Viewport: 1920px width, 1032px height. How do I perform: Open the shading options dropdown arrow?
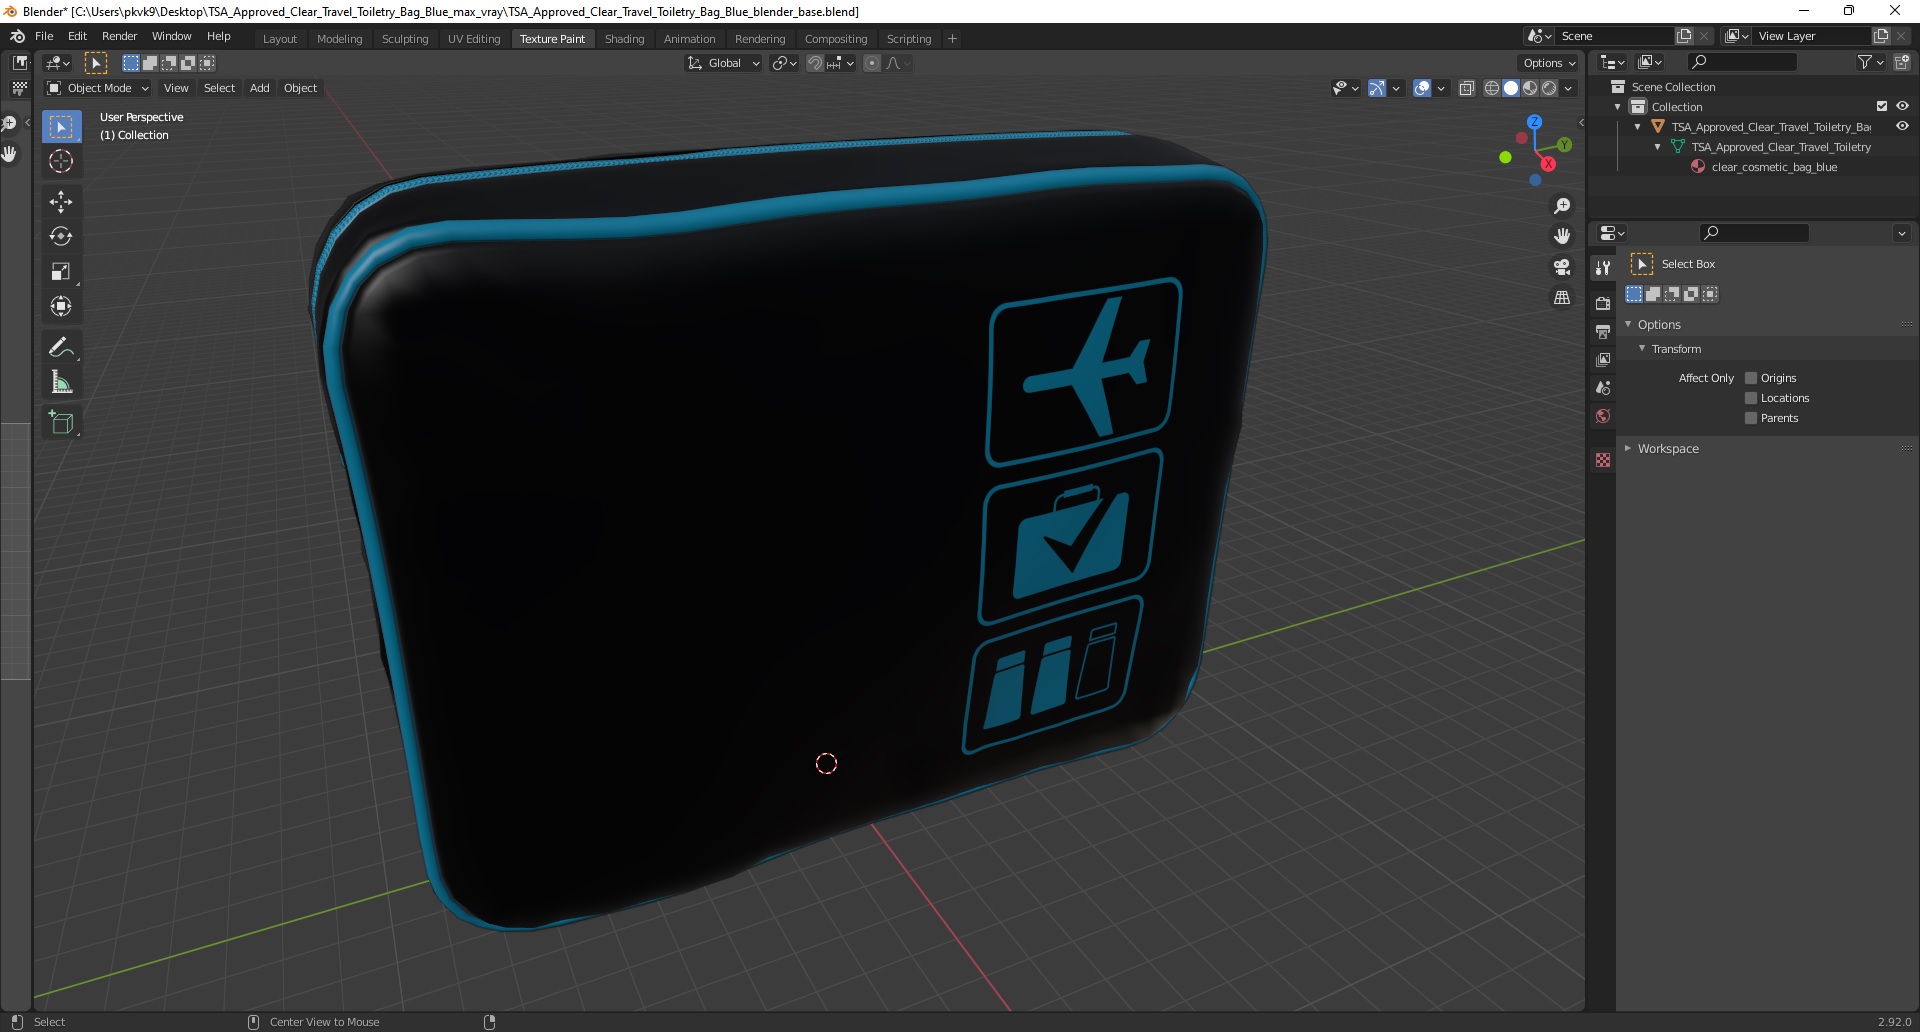1568,88
